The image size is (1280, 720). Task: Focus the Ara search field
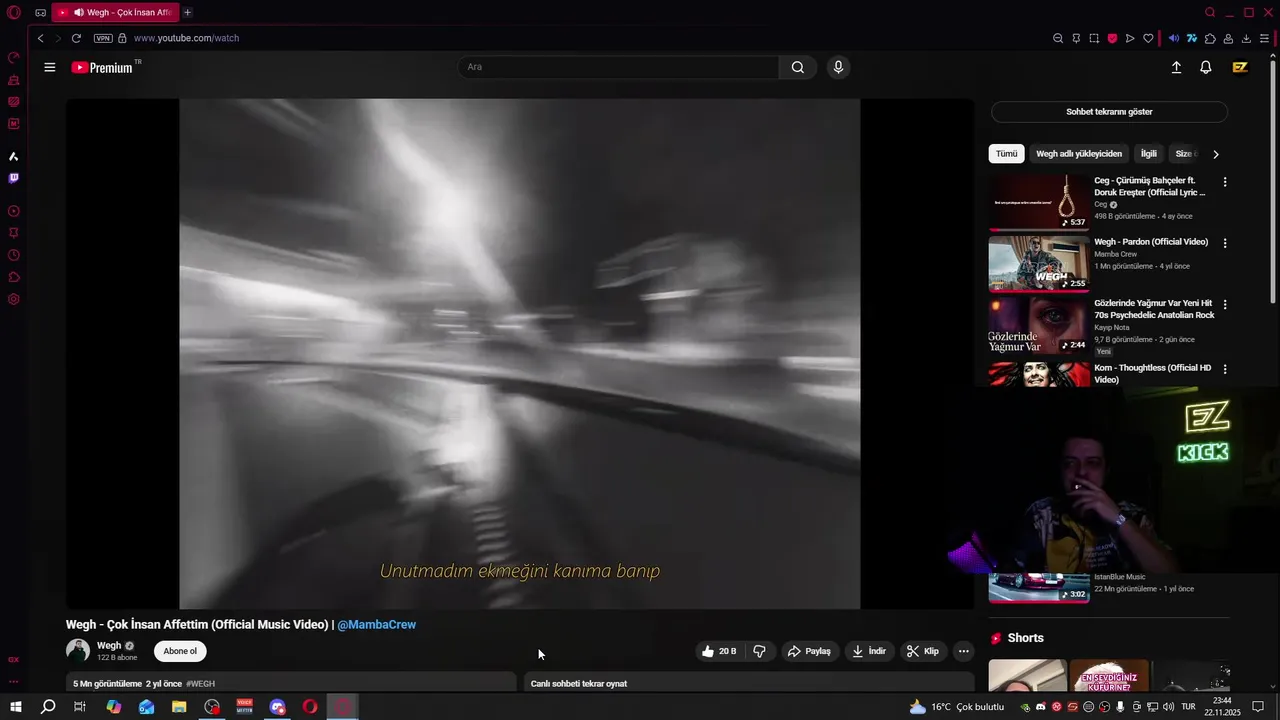tap(618, 67)
